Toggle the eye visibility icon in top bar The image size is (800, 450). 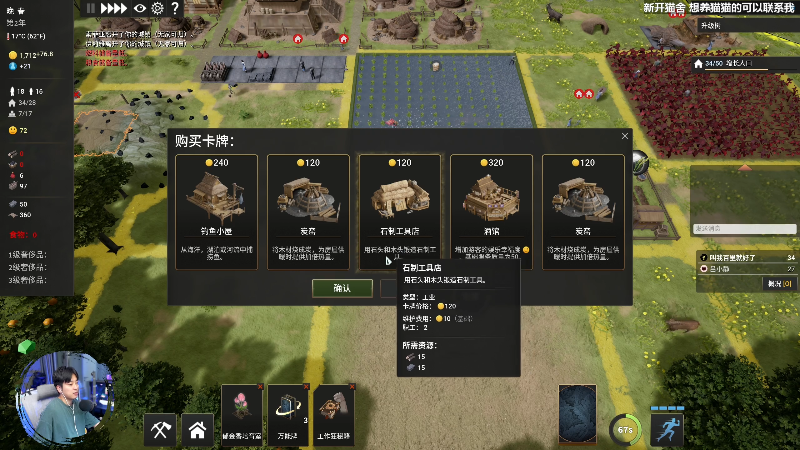coord(140,8)
